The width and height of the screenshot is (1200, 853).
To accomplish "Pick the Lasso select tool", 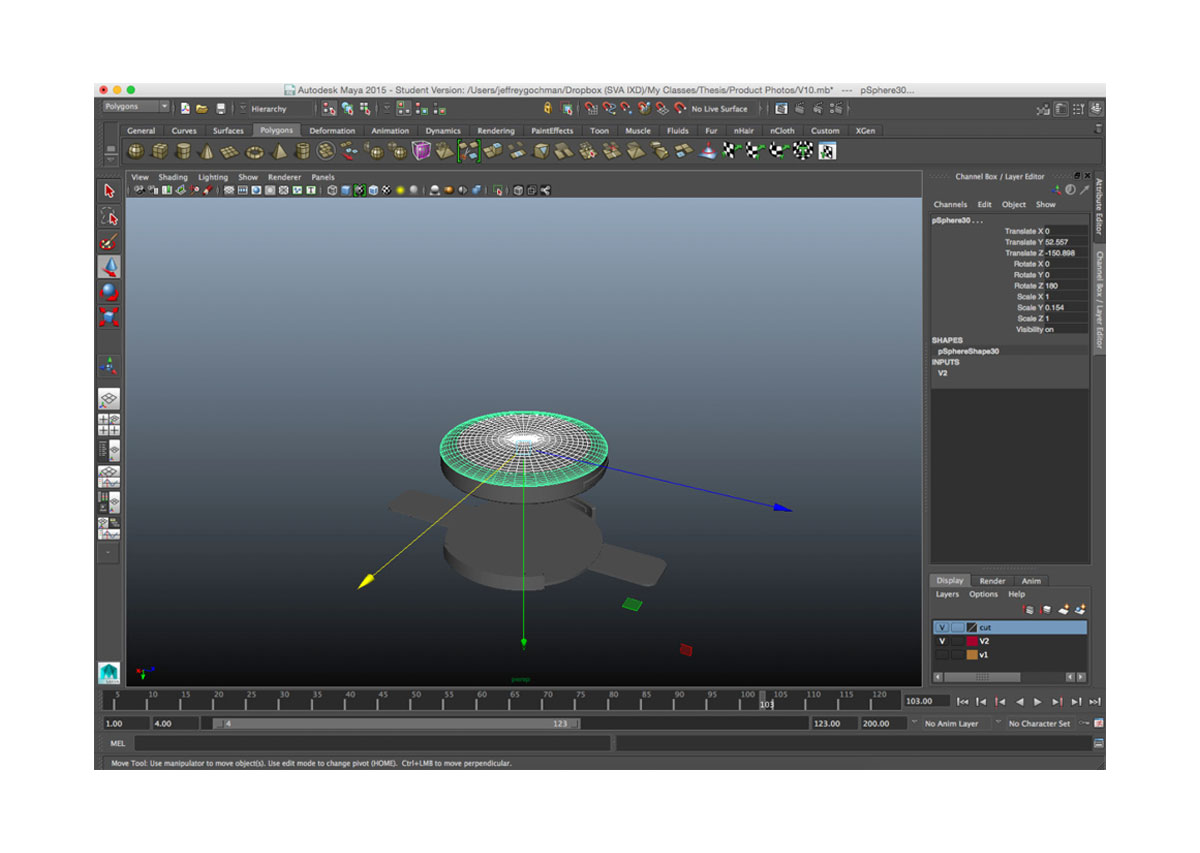I will pos(110,217).
